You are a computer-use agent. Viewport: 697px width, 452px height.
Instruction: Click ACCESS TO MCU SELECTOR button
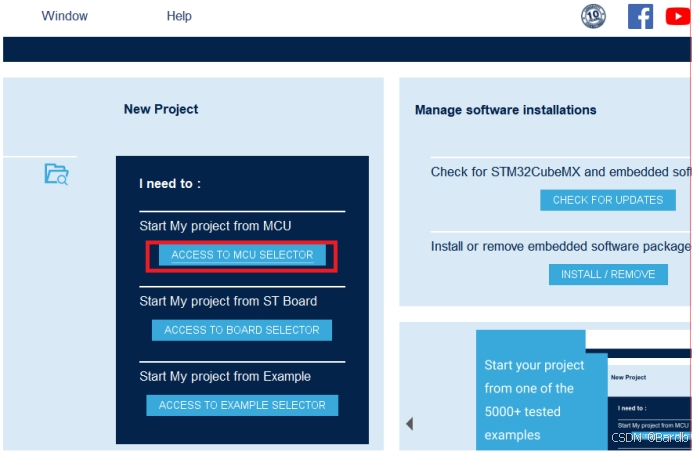coord(242,255)
